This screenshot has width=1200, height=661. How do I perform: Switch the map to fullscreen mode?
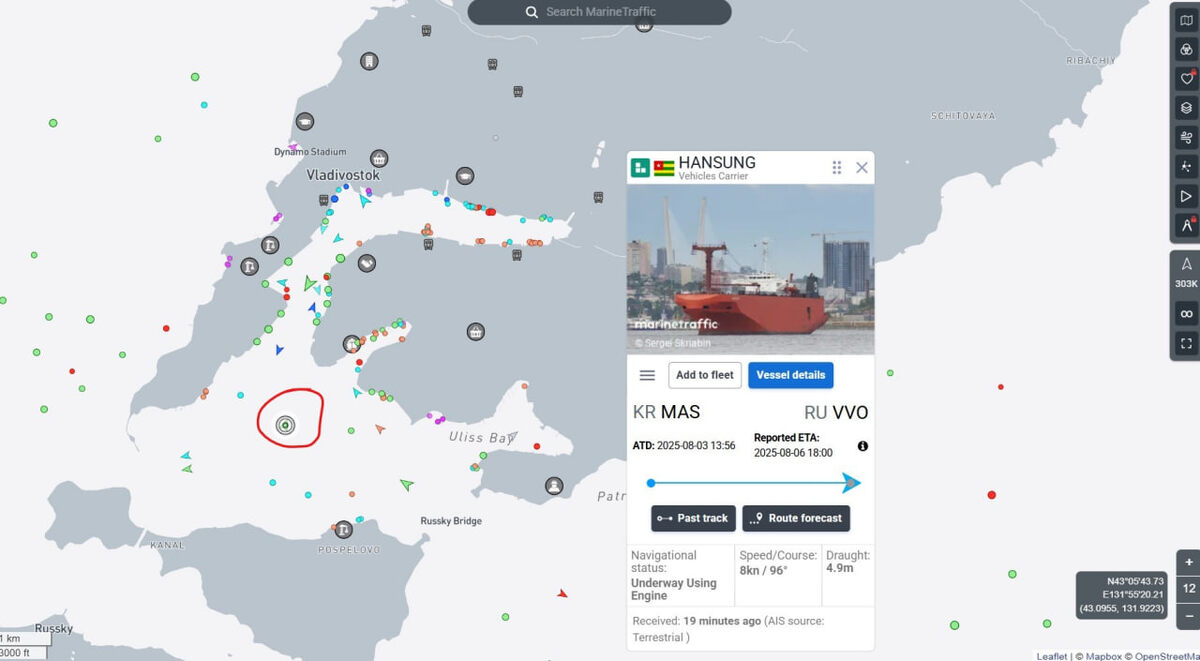tap(1186, 343)
